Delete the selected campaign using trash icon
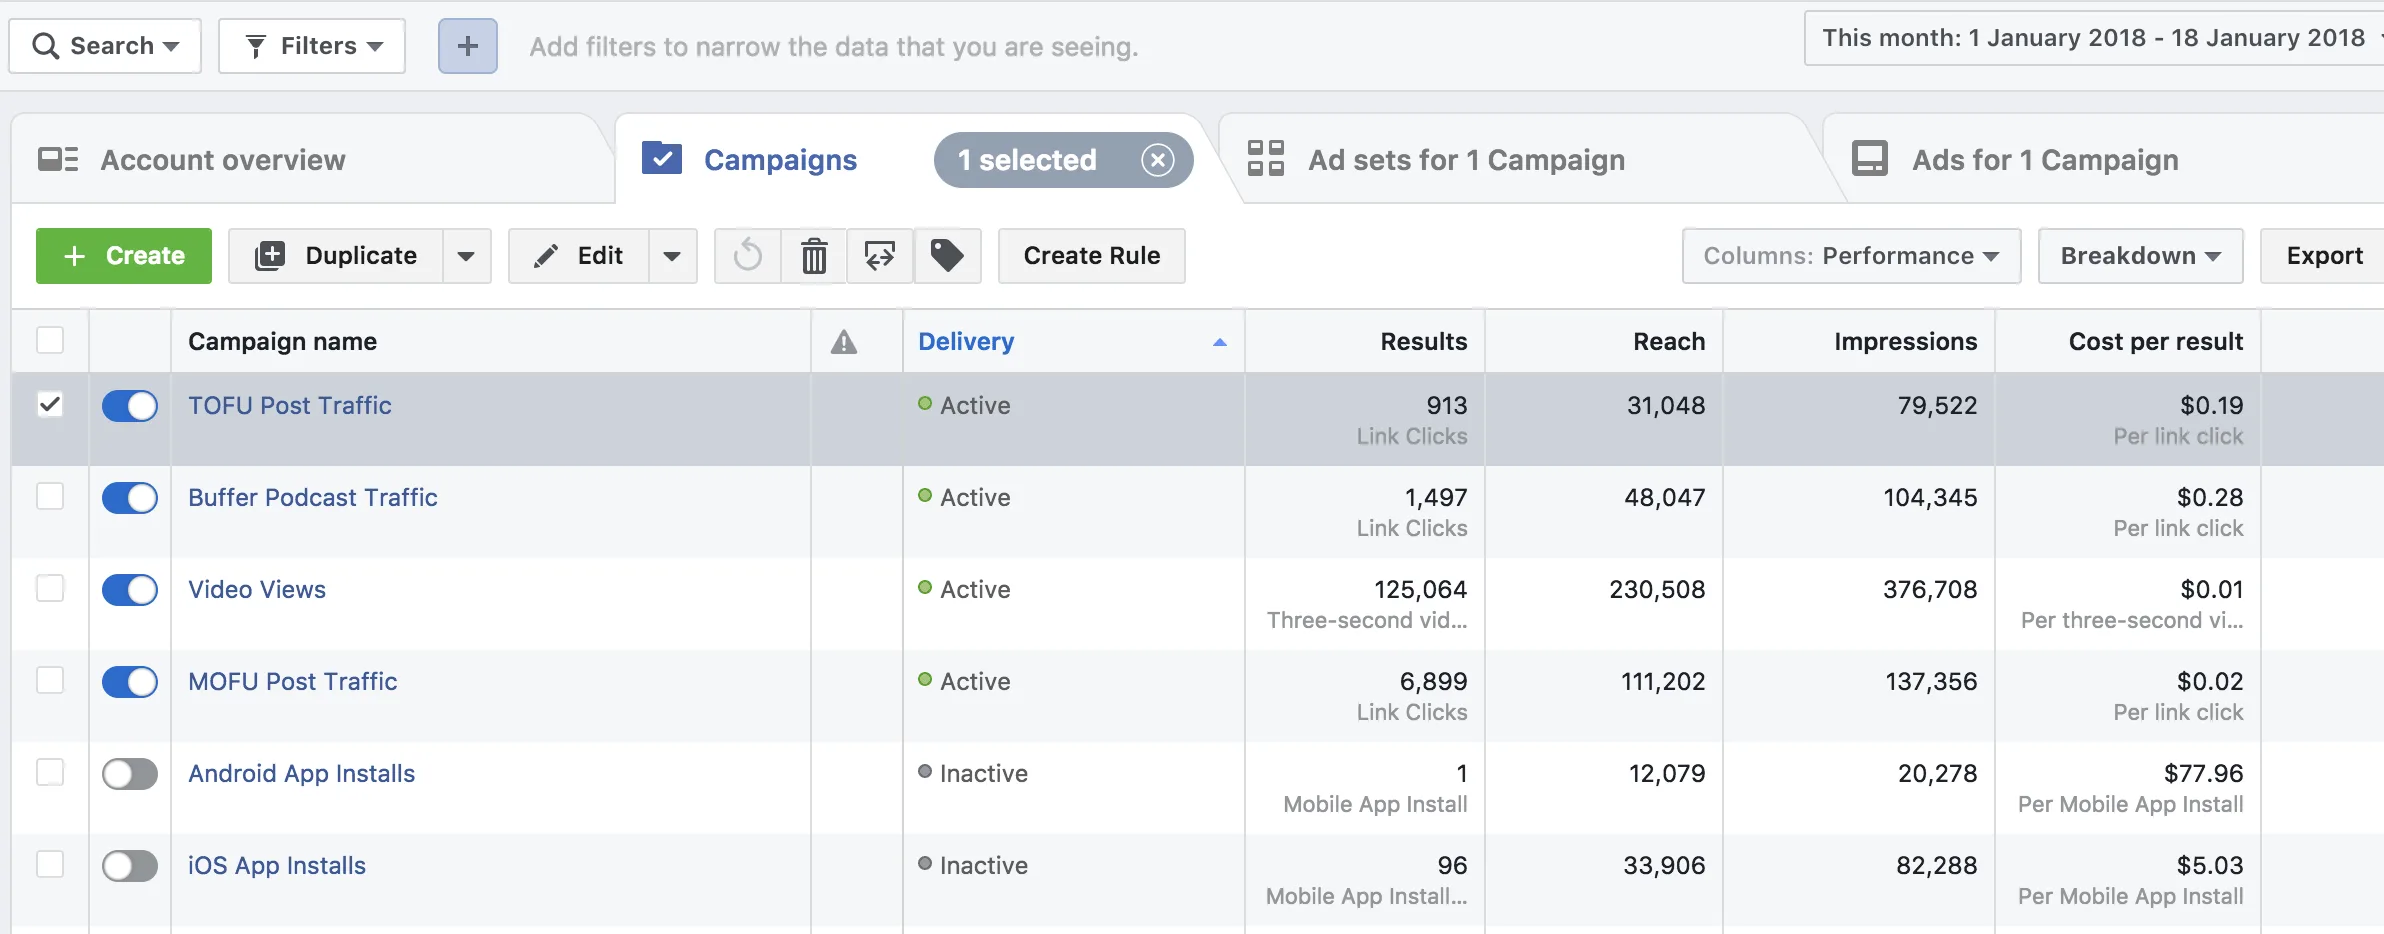Viewport: 2384px width, 934px height. [x=814, y=256]
